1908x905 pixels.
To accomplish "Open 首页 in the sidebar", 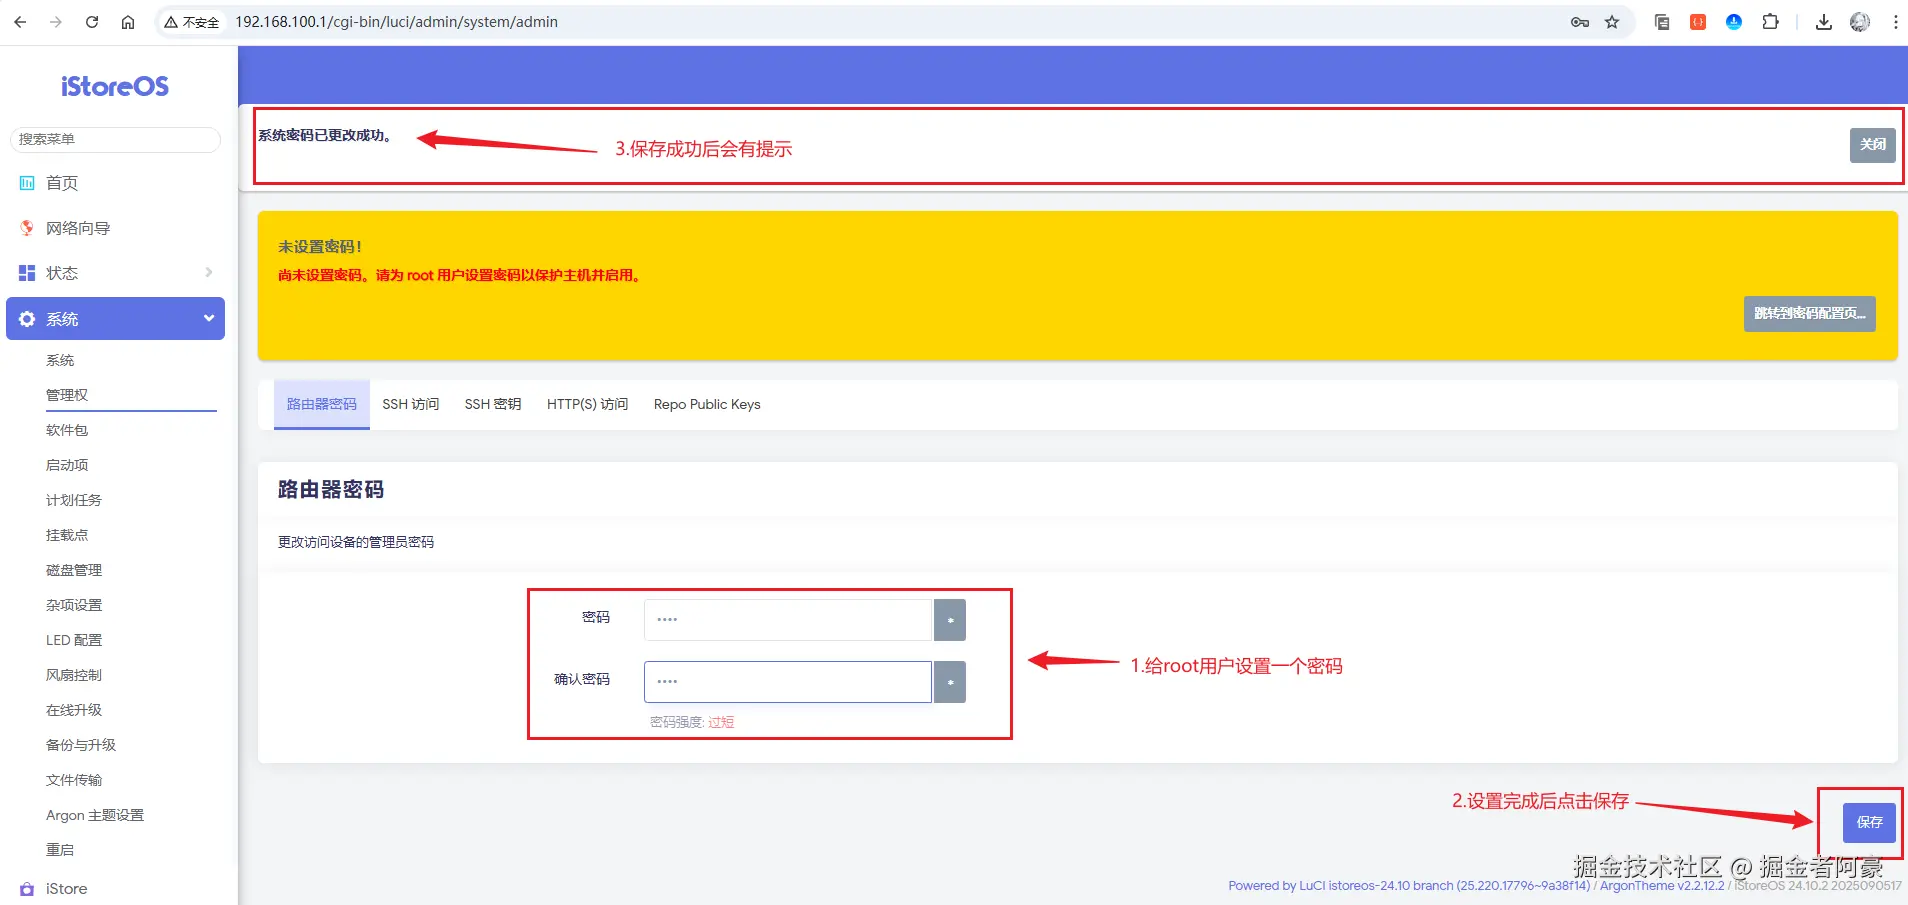I will pos(115,183).
